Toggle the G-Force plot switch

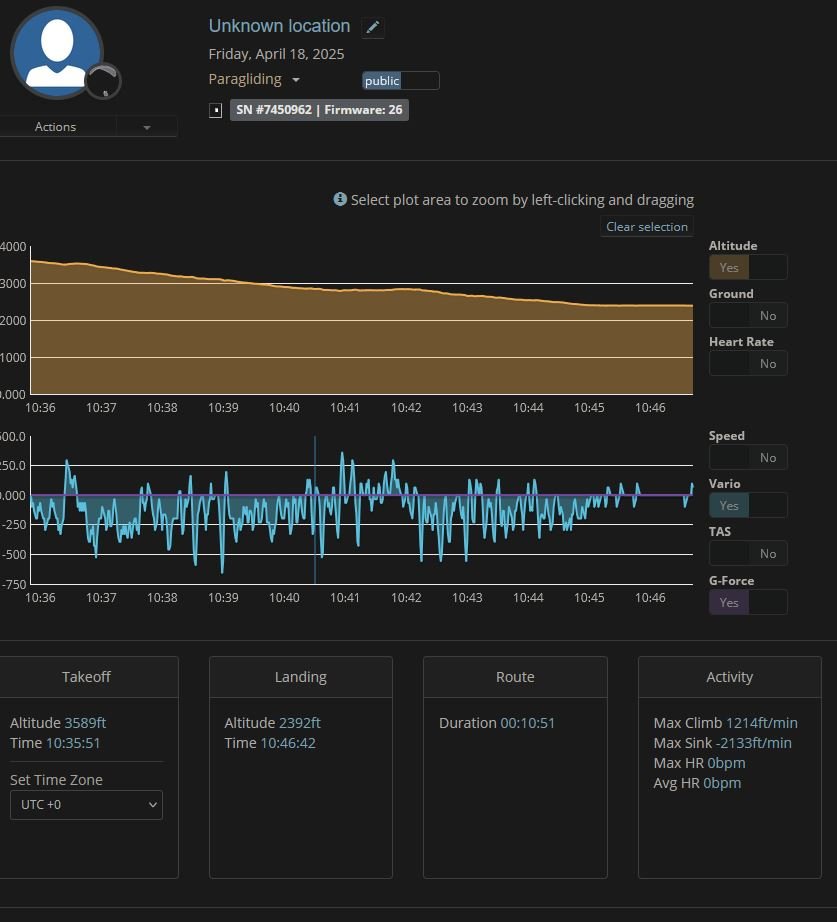(748, 602)
